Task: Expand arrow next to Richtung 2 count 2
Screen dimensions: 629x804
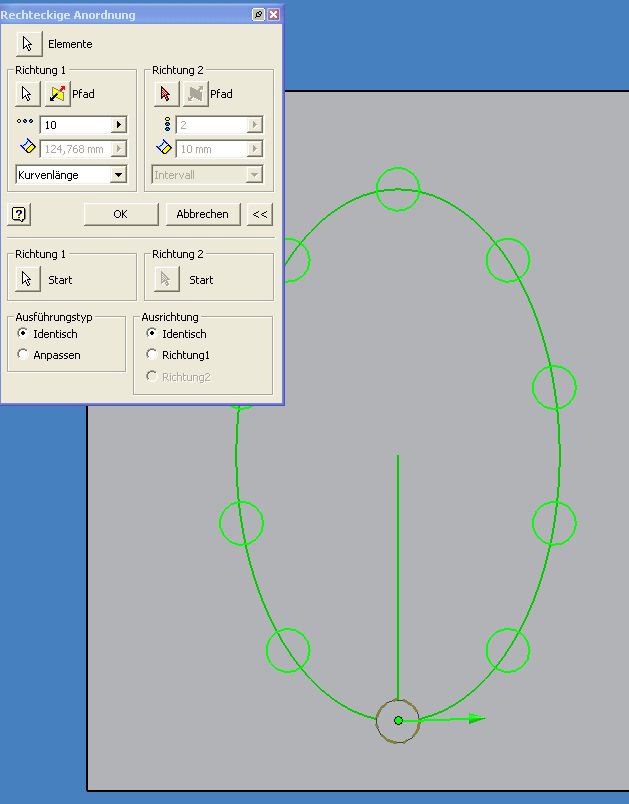Action: pos(255,125)
